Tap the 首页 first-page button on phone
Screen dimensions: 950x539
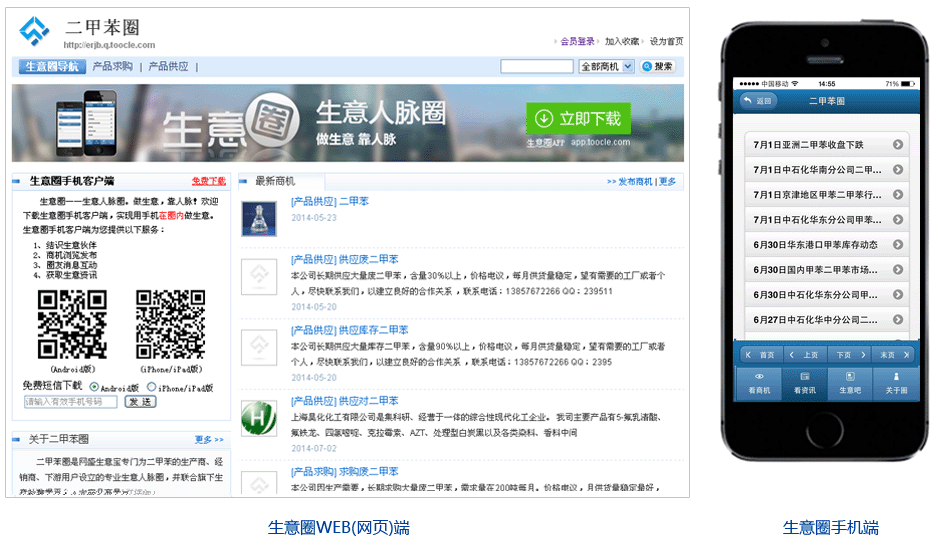coord(760,355)
